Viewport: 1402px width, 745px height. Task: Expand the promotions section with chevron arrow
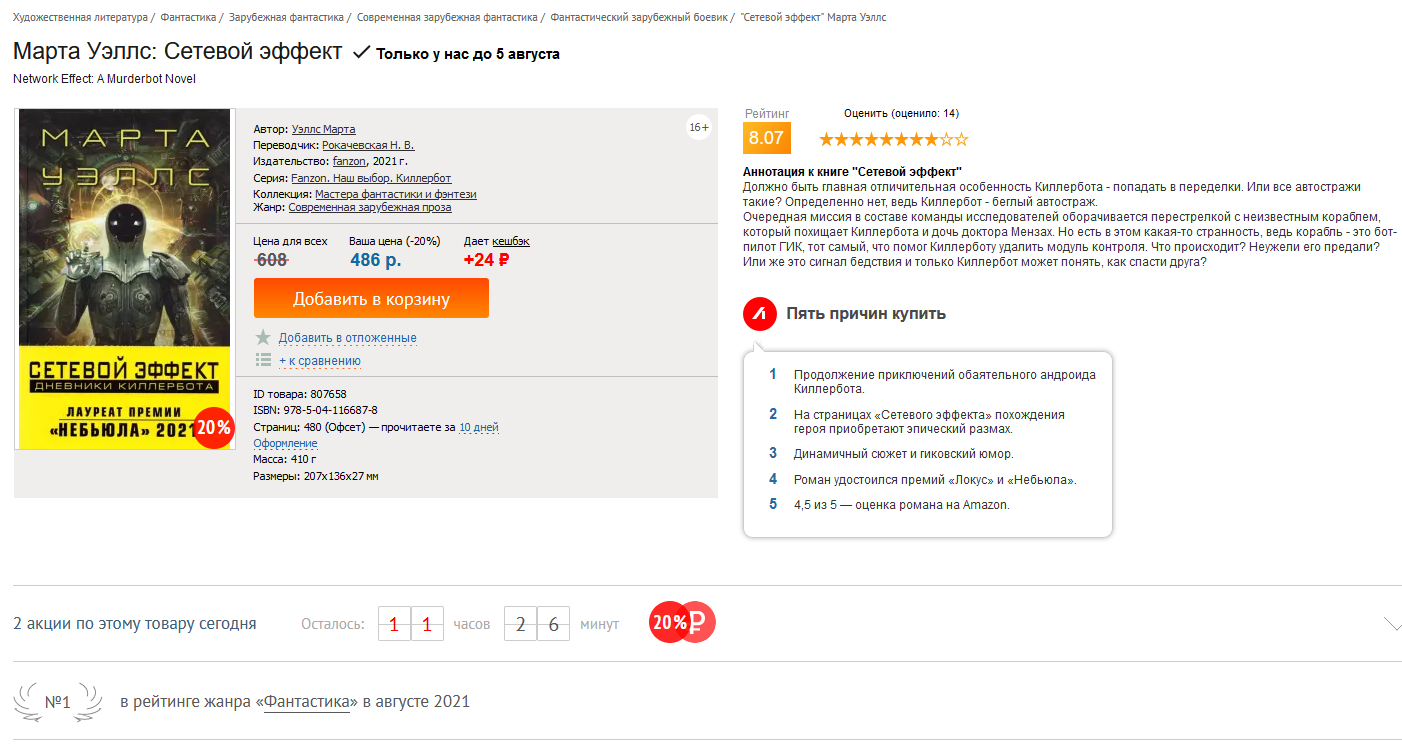[1393, 624]
